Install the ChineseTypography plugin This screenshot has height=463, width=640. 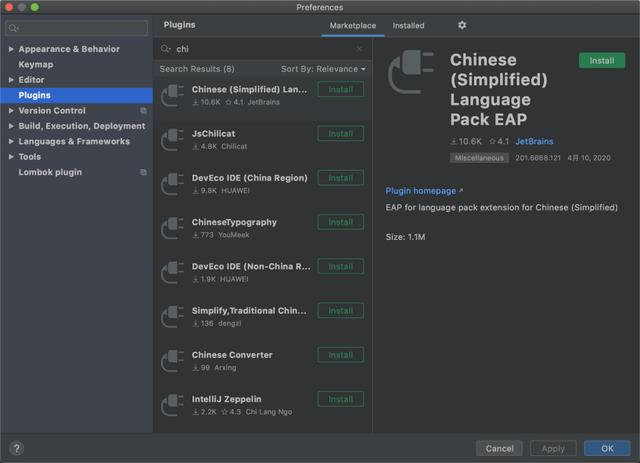click(340, 222)
